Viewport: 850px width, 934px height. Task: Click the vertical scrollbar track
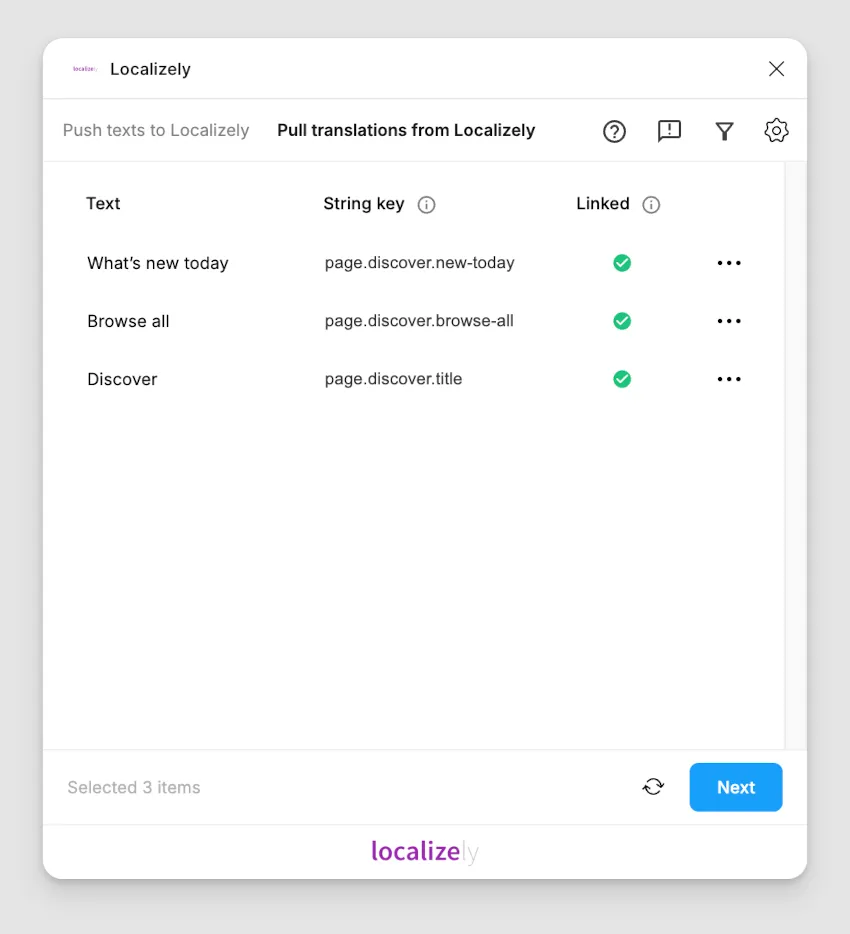(x=796, y=456)
